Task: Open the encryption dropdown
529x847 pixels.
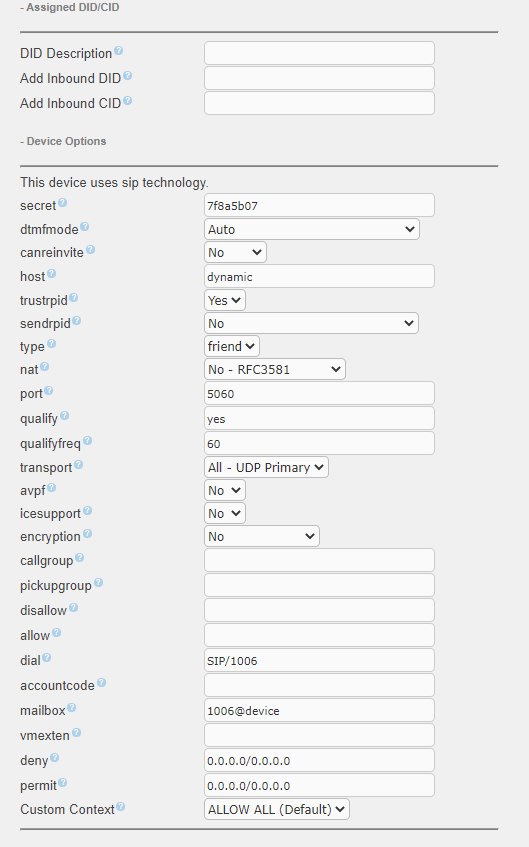Action: tap(262, 536)
